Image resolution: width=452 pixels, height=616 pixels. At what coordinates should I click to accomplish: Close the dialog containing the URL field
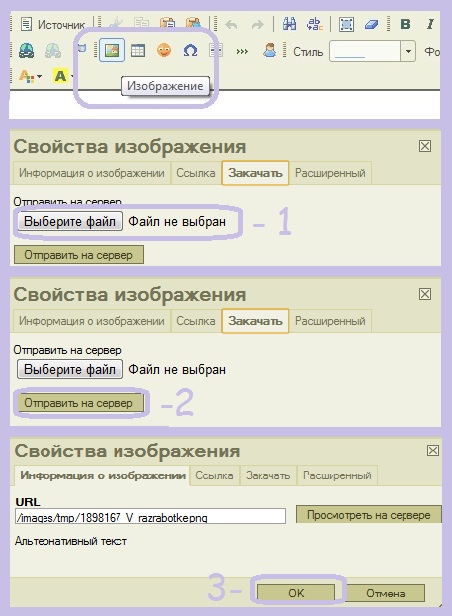[432, 450]
